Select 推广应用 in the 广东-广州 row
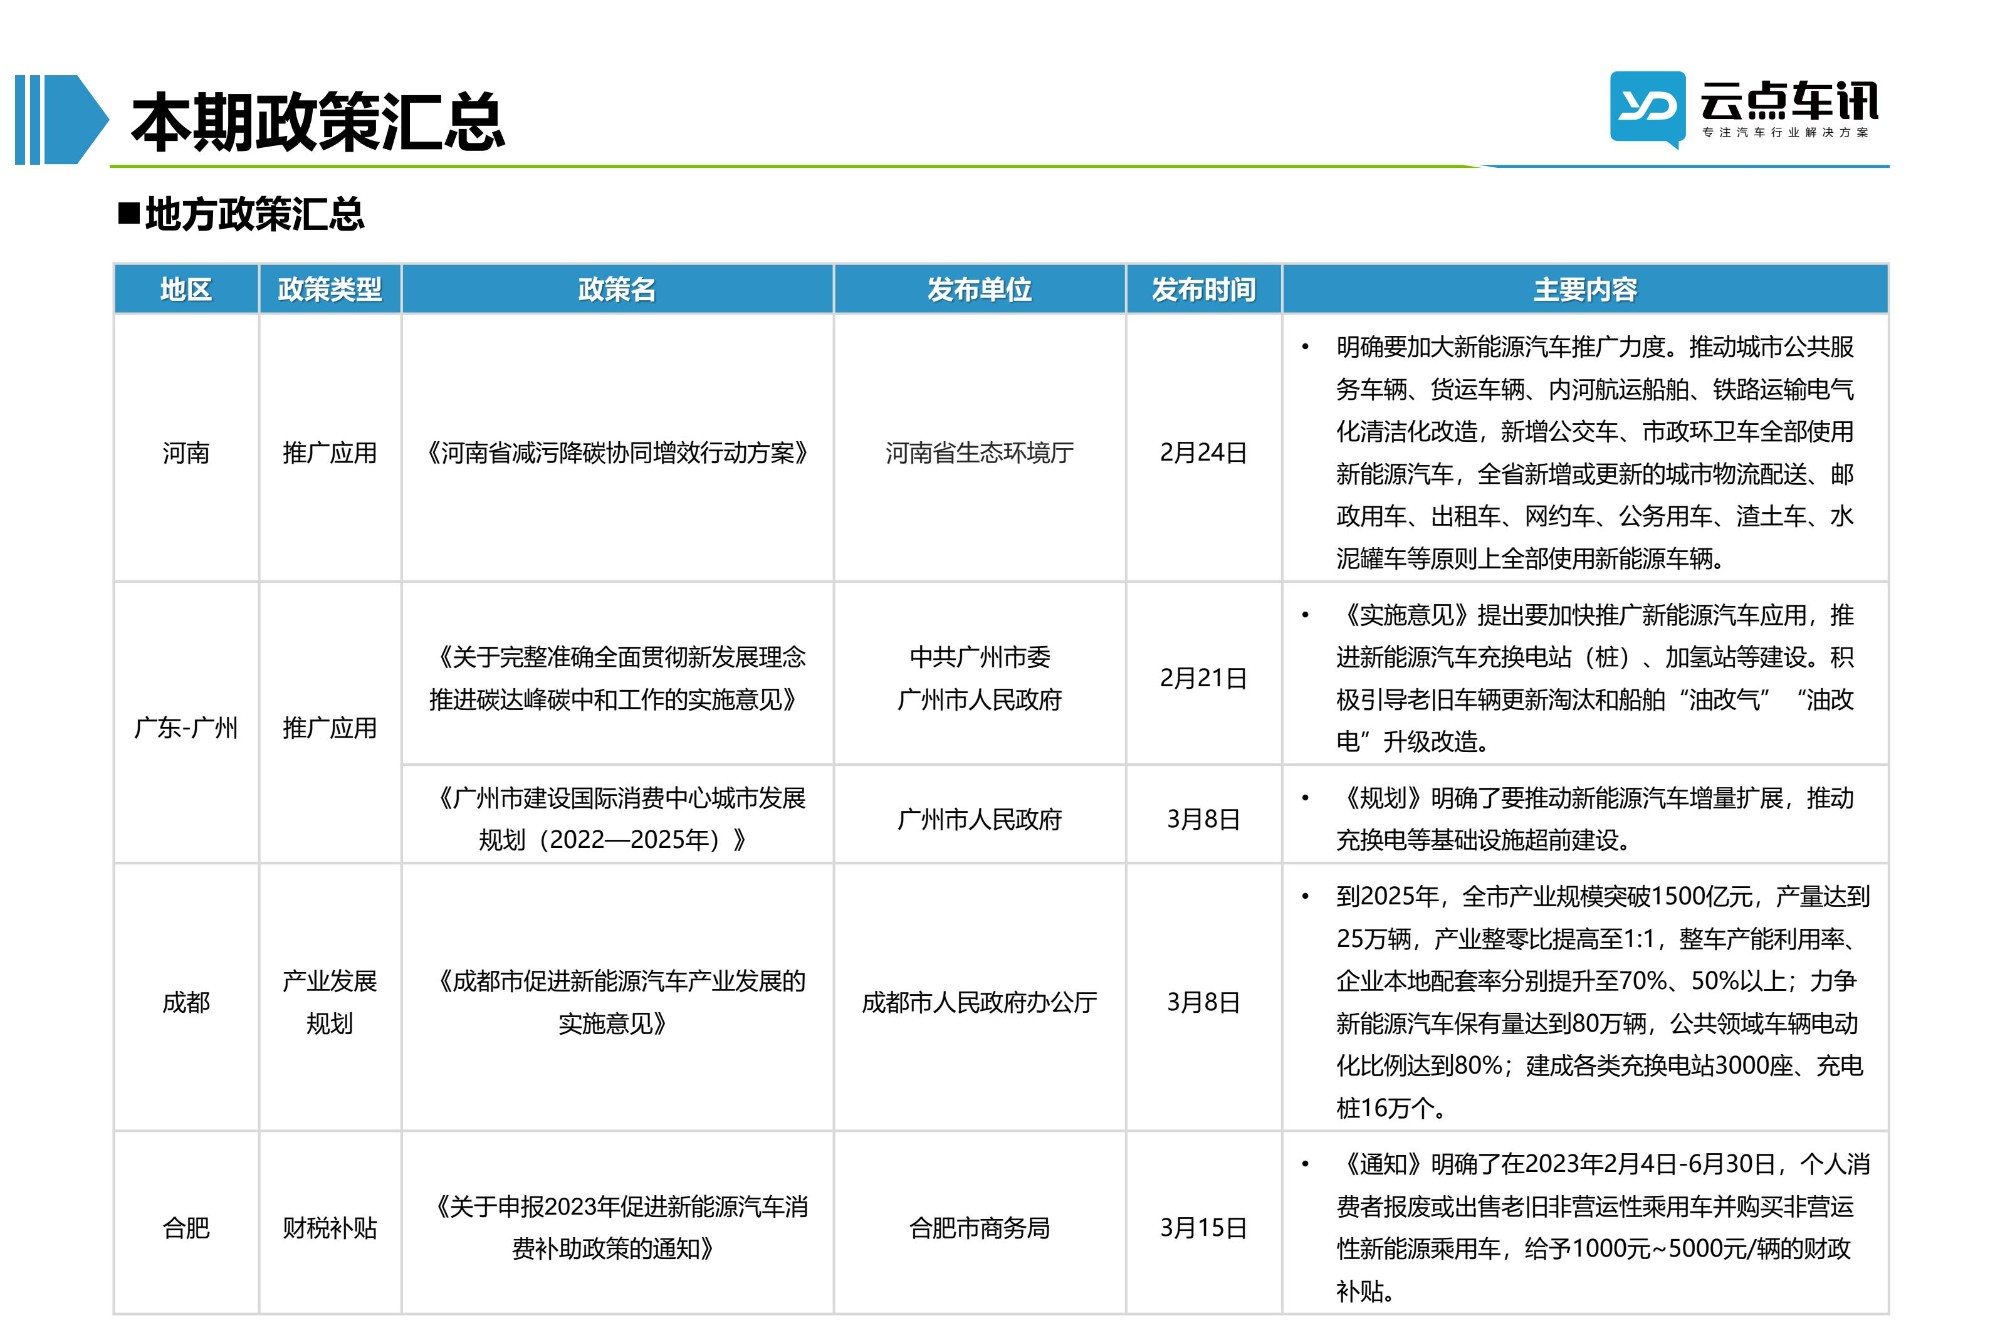The width and height of the screenshot is (2000, 1333). tap(330, 728)
